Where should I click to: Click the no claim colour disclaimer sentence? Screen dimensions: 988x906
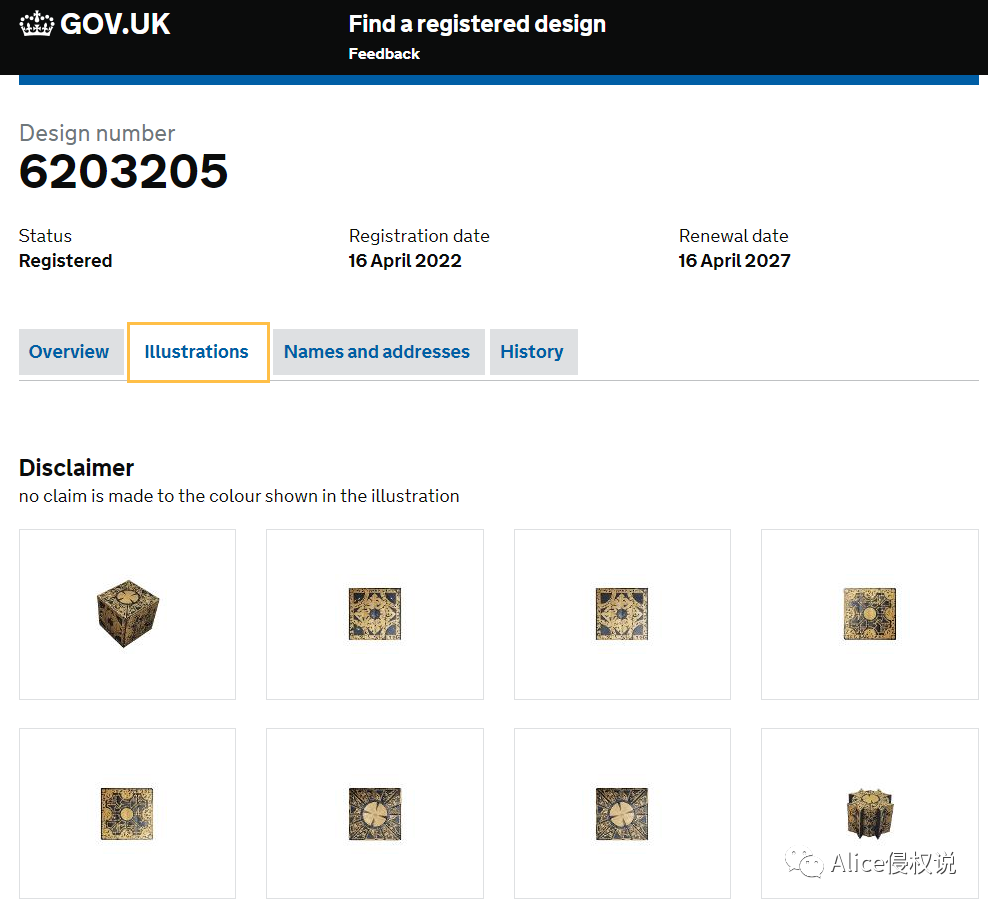(x=239, y=496)
